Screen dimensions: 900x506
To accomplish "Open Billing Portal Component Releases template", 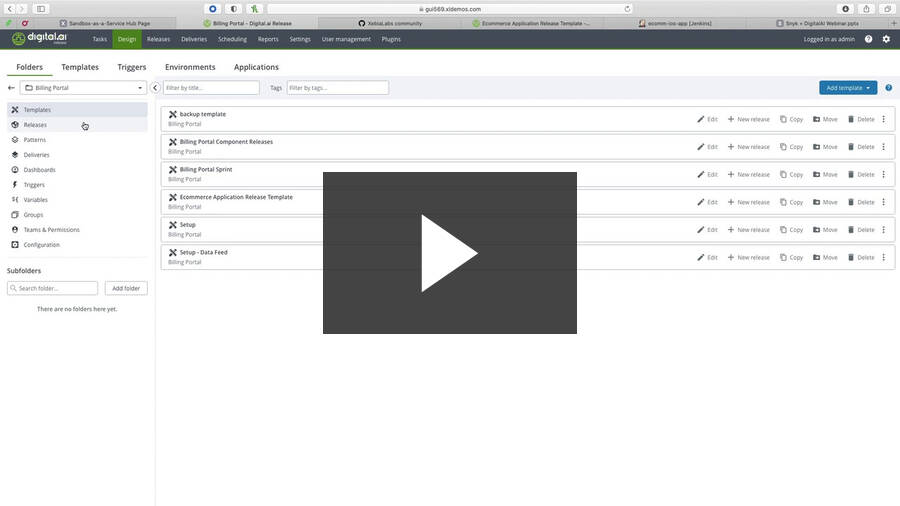I will (x=226, y=142).
